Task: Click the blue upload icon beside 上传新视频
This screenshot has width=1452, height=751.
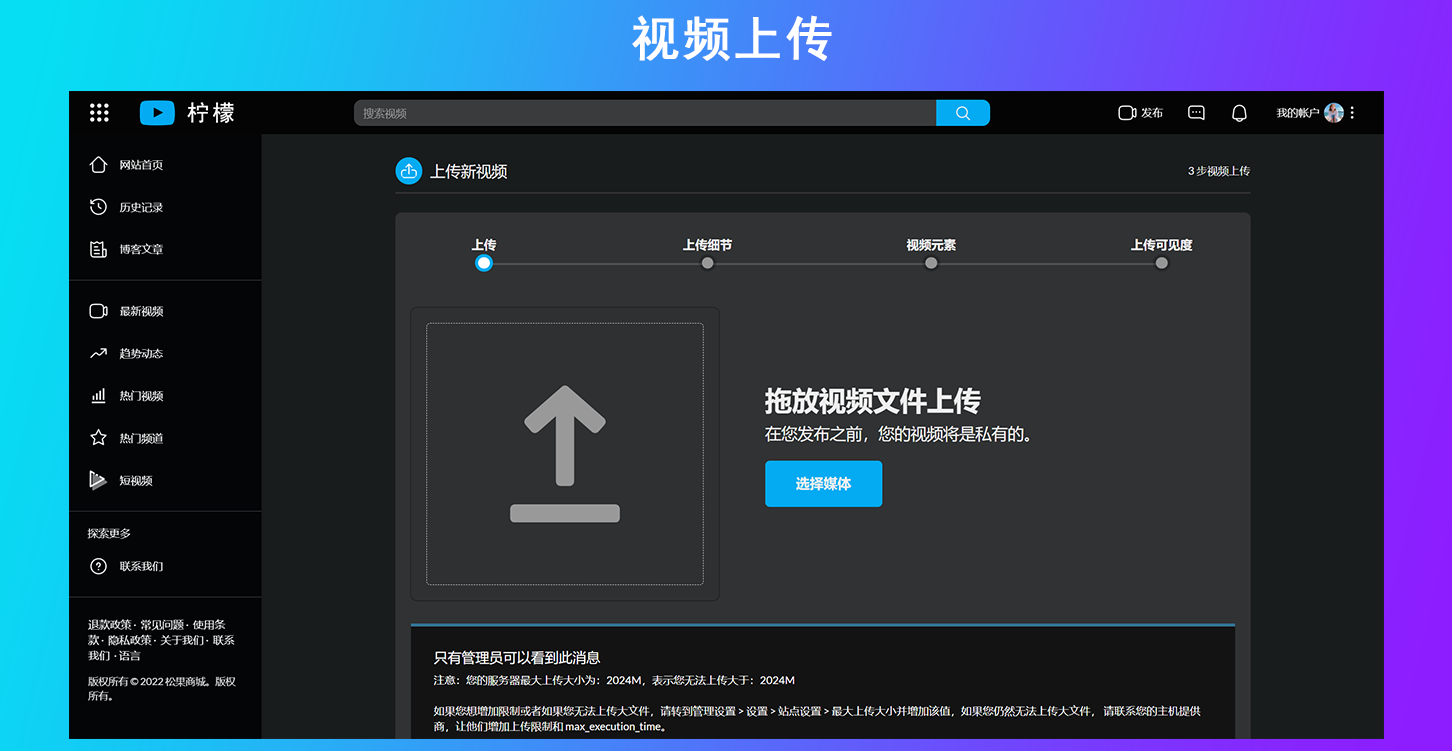Action: 408,171
